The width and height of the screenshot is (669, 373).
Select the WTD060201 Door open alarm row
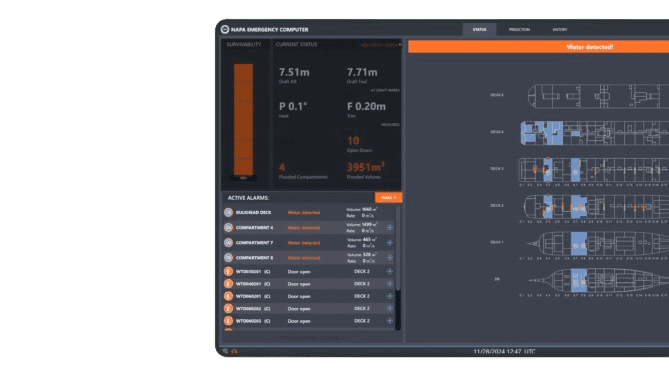click(308, 296)
